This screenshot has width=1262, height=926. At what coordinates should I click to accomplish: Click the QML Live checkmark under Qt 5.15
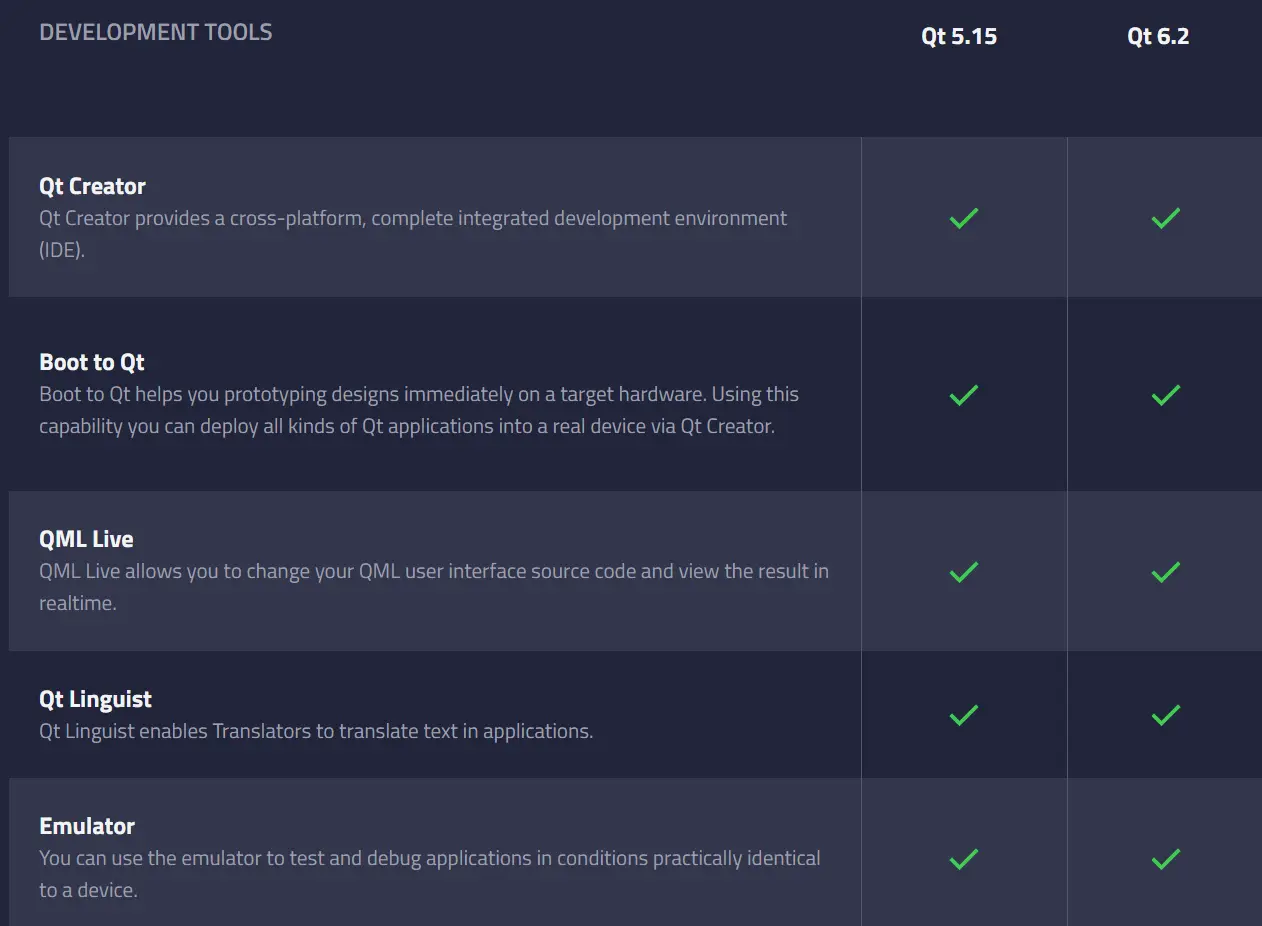(x=964, y=572)
